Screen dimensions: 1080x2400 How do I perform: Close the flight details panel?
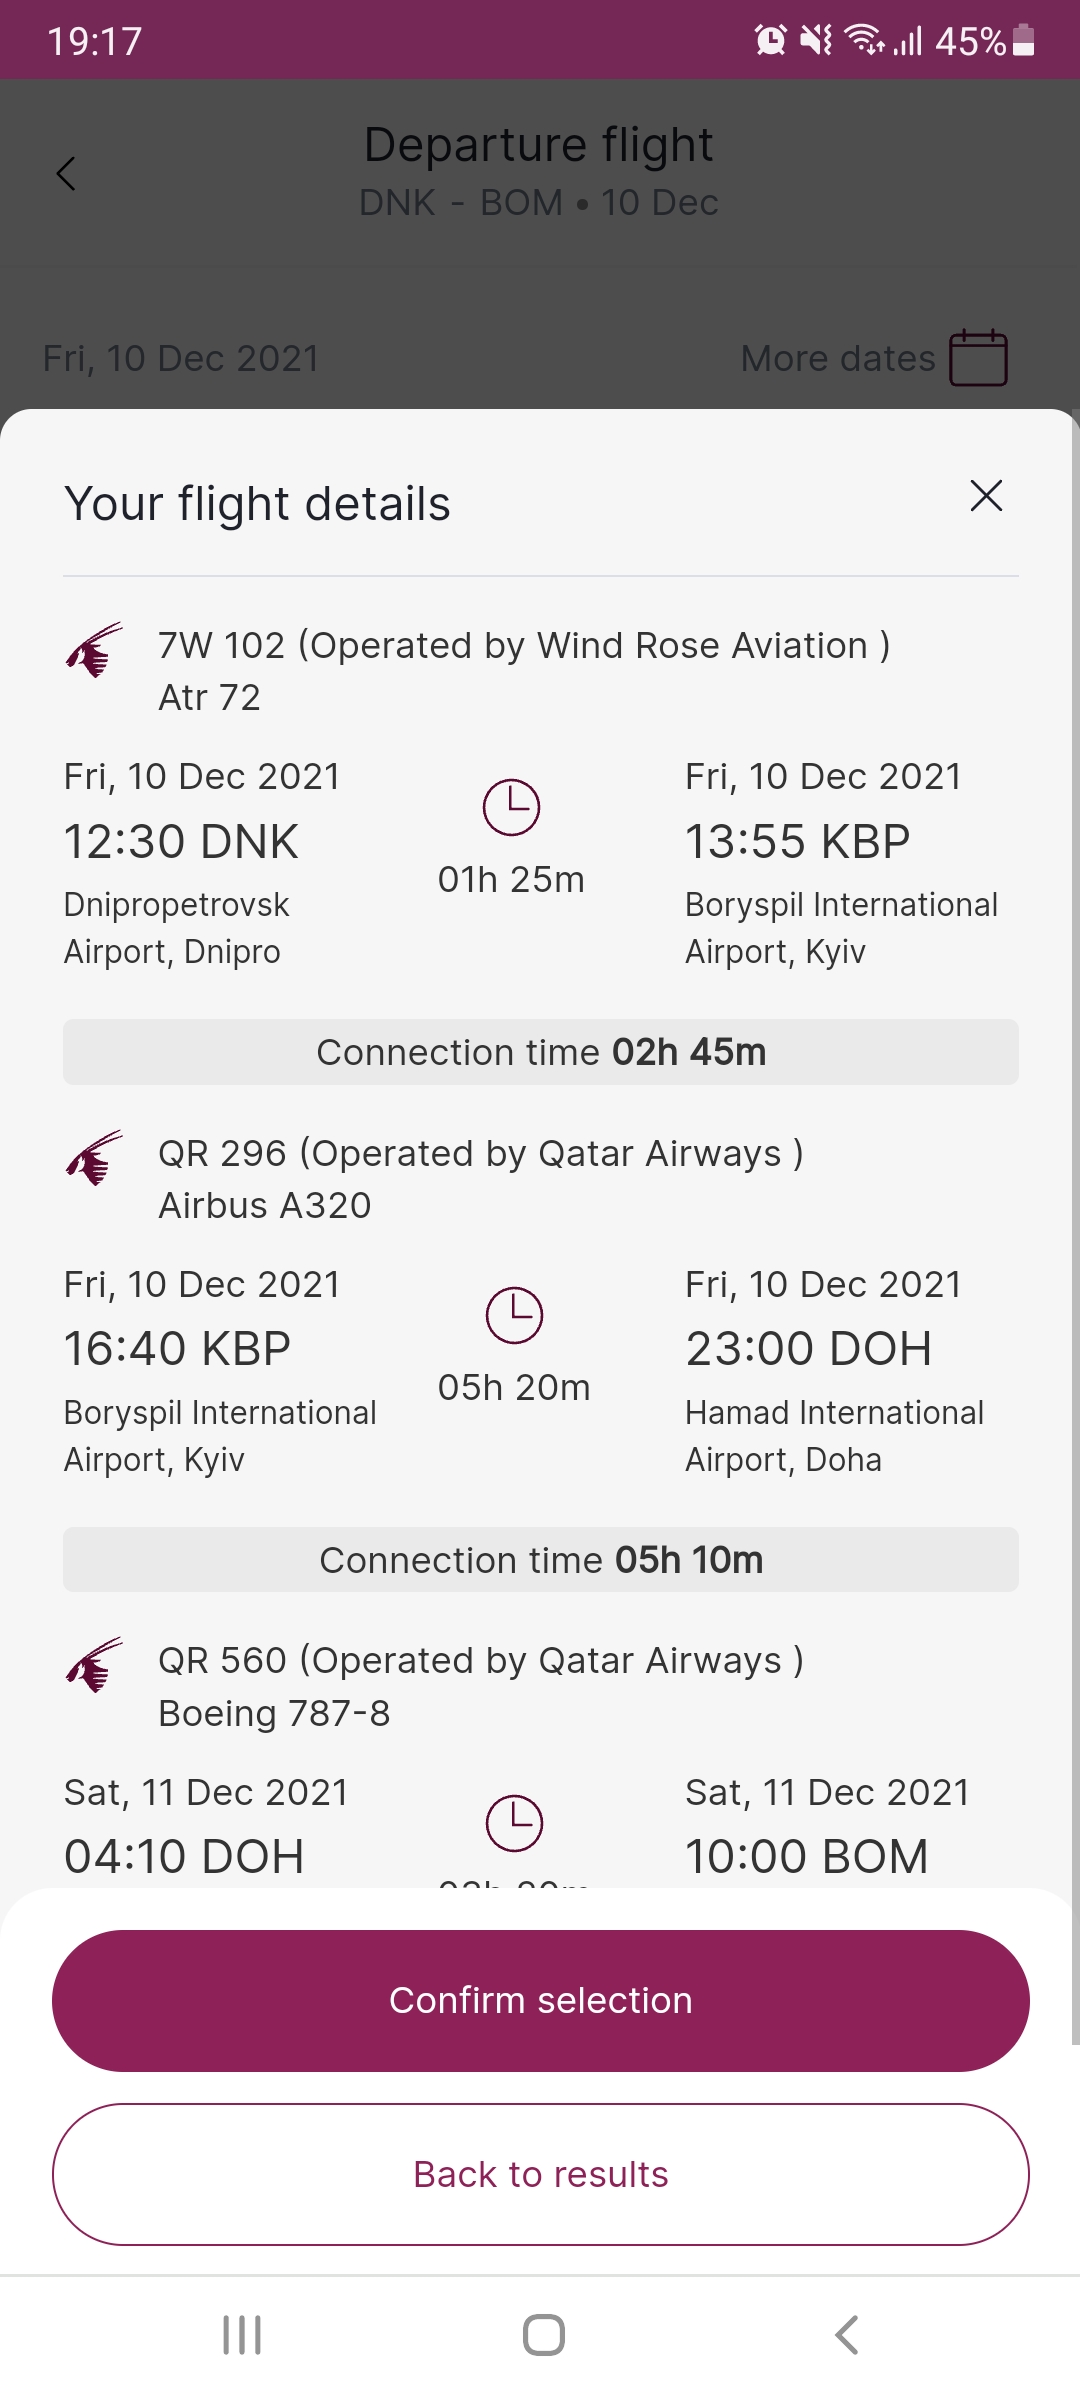(986, 496)
